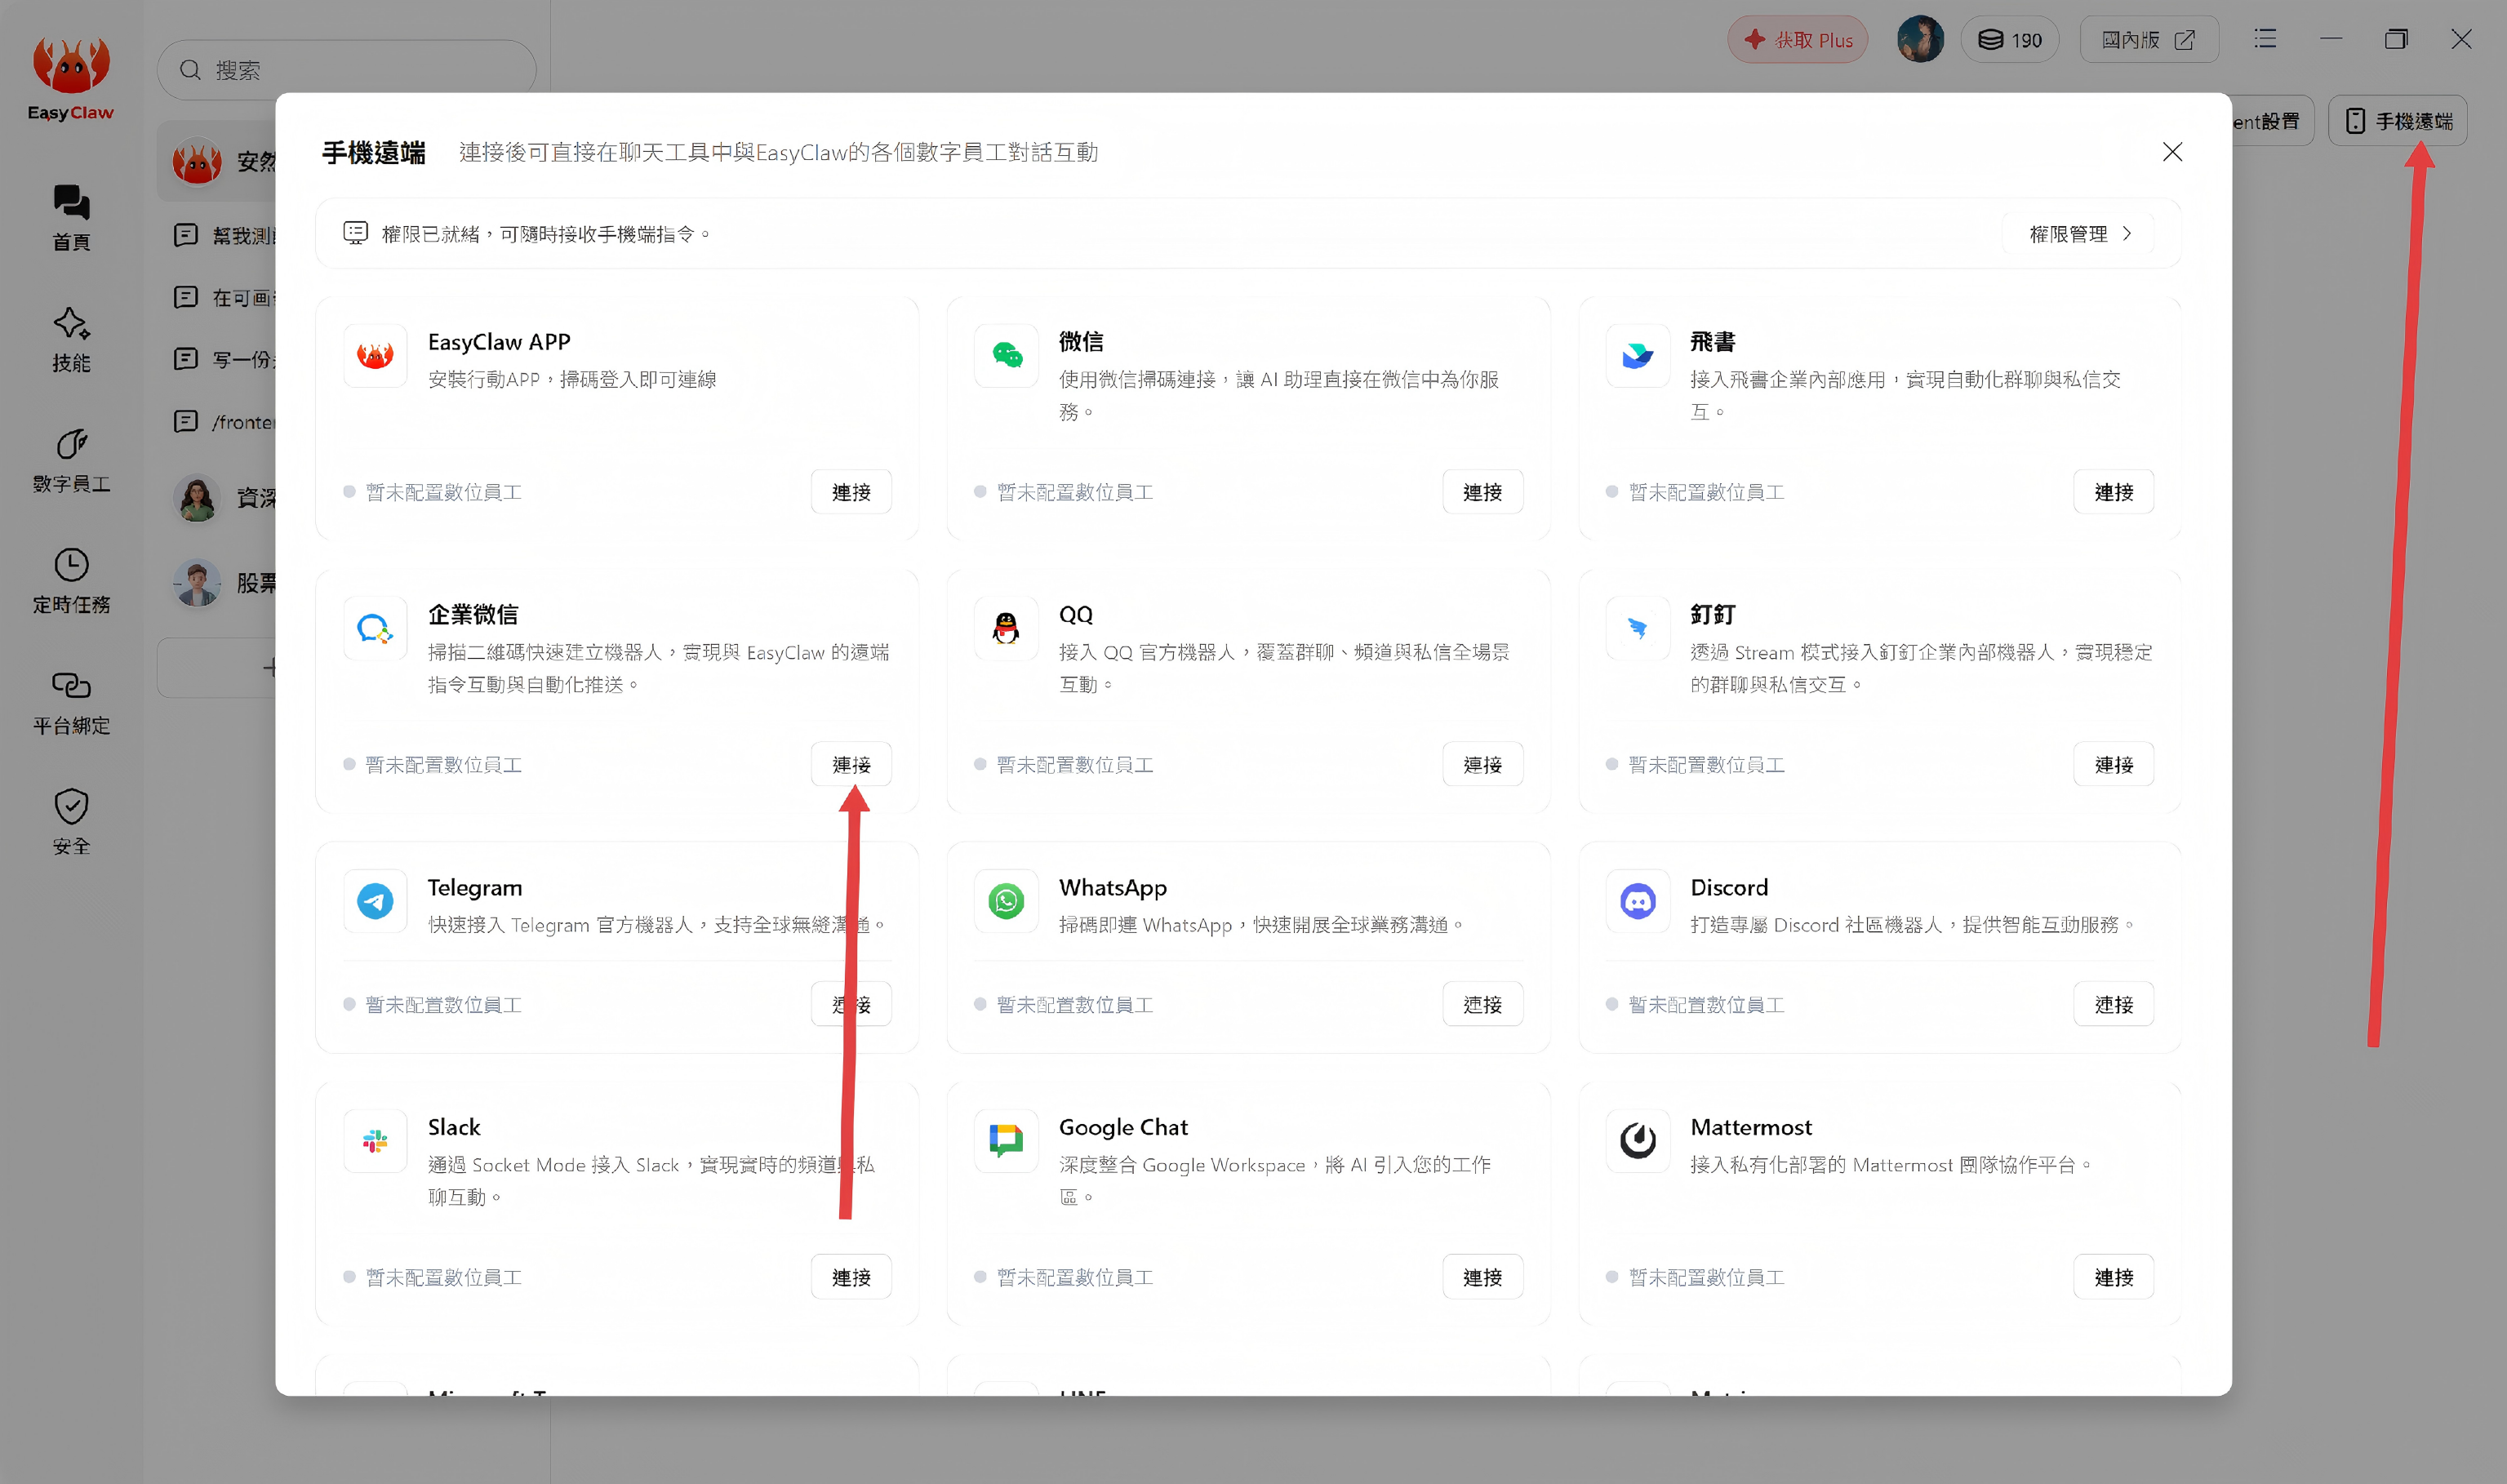Click the Mattermost icon
Screen dimensions: 2507x1484
(x=1637, y=1141)
